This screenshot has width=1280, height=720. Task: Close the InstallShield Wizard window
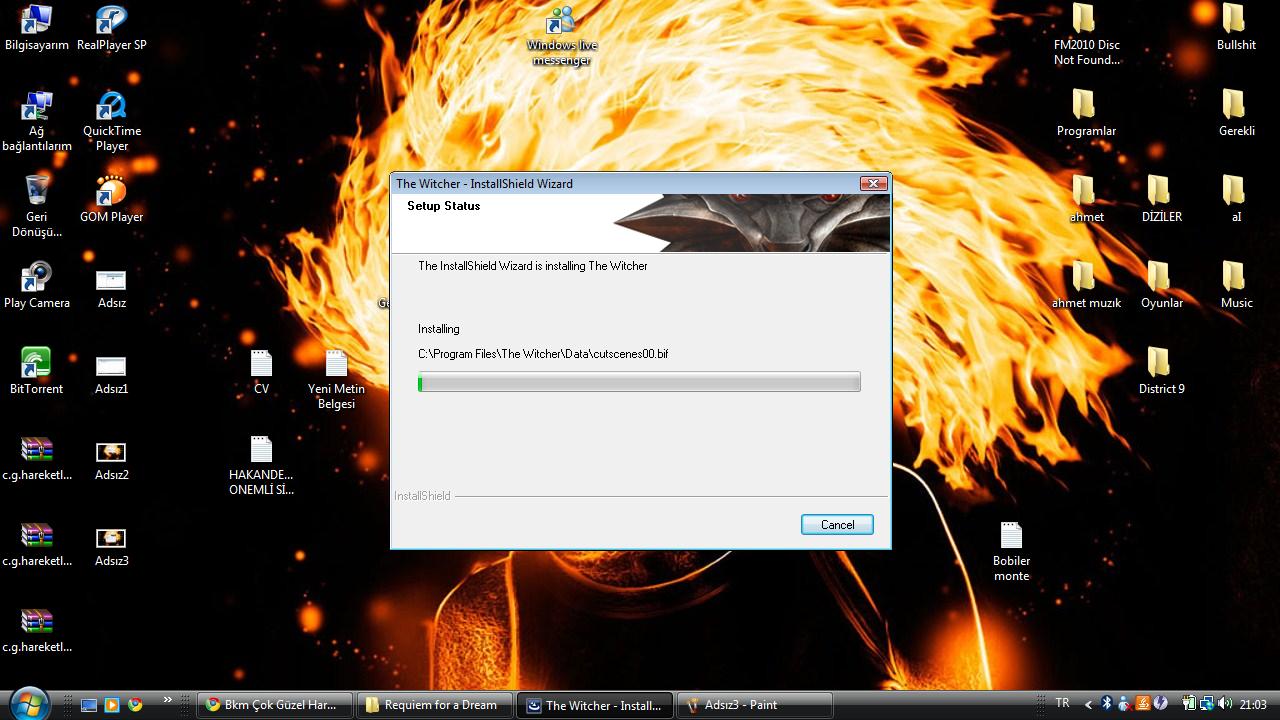pos(873,184)
